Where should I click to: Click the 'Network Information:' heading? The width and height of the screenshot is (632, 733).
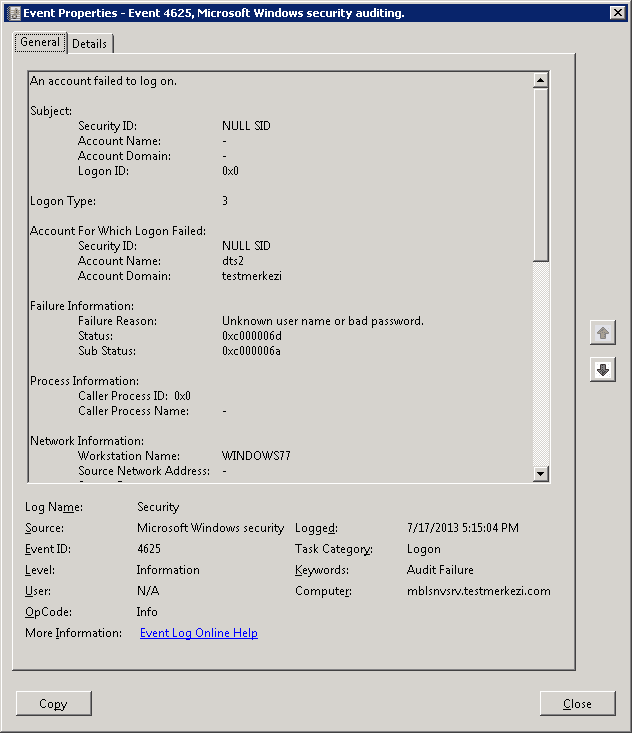[87, 441]
